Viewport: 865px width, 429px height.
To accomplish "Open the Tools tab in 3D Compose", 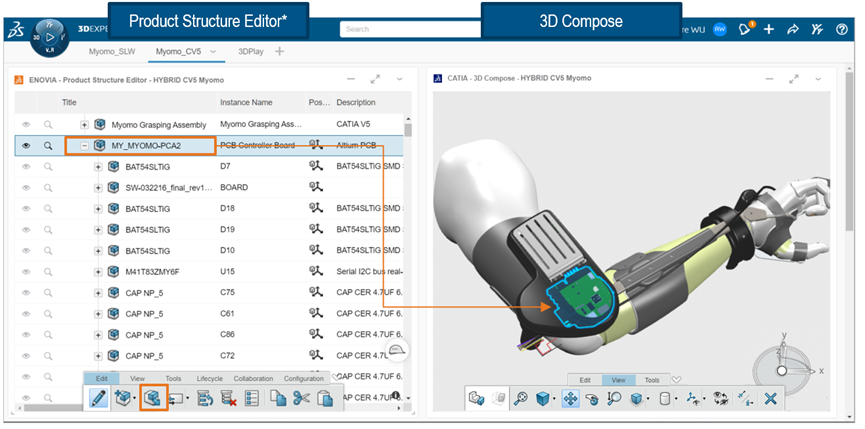I will 652,380.
